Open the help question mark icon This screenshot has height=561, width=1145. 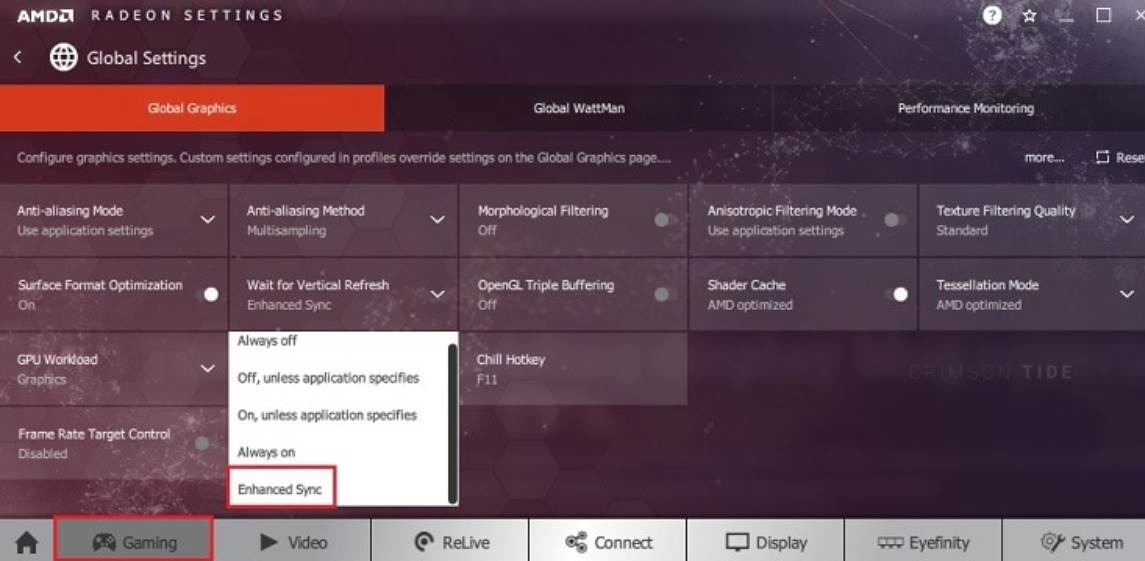992,15
